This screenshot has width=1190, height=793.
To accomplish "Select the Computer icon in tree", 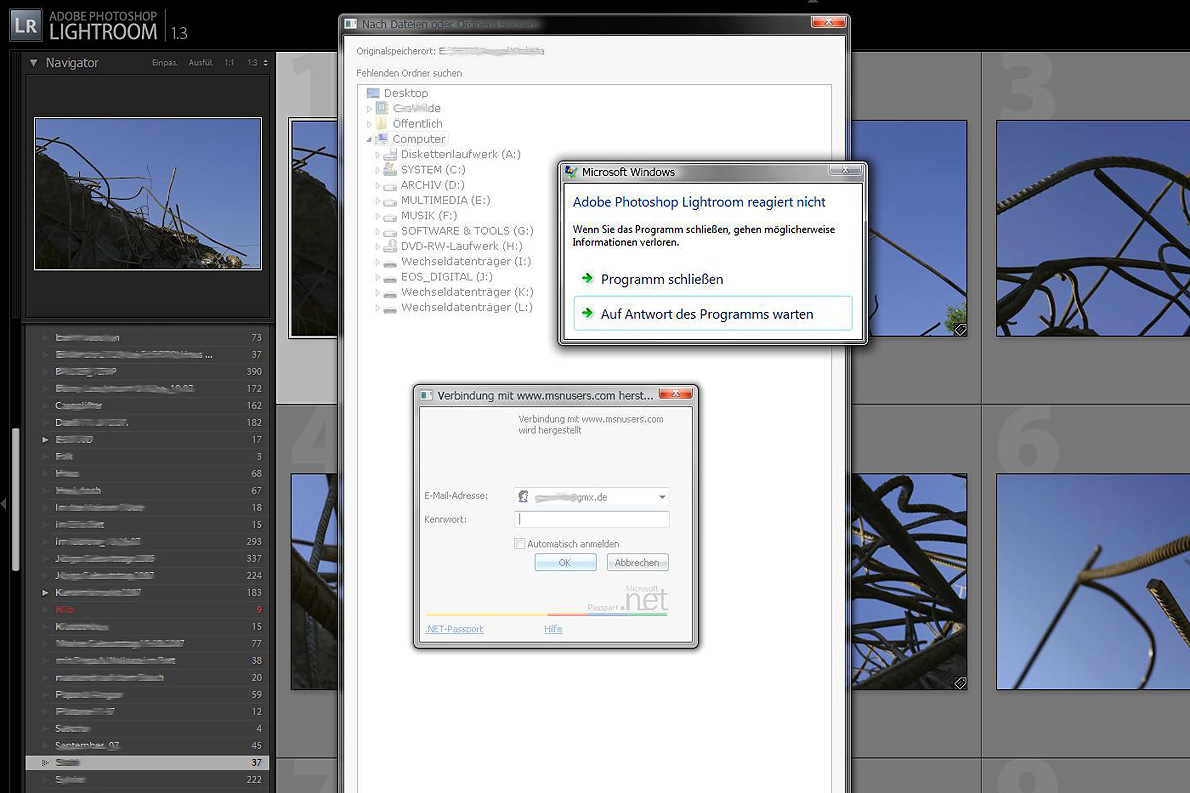I will pyautogui.click(x=382, y=139).
